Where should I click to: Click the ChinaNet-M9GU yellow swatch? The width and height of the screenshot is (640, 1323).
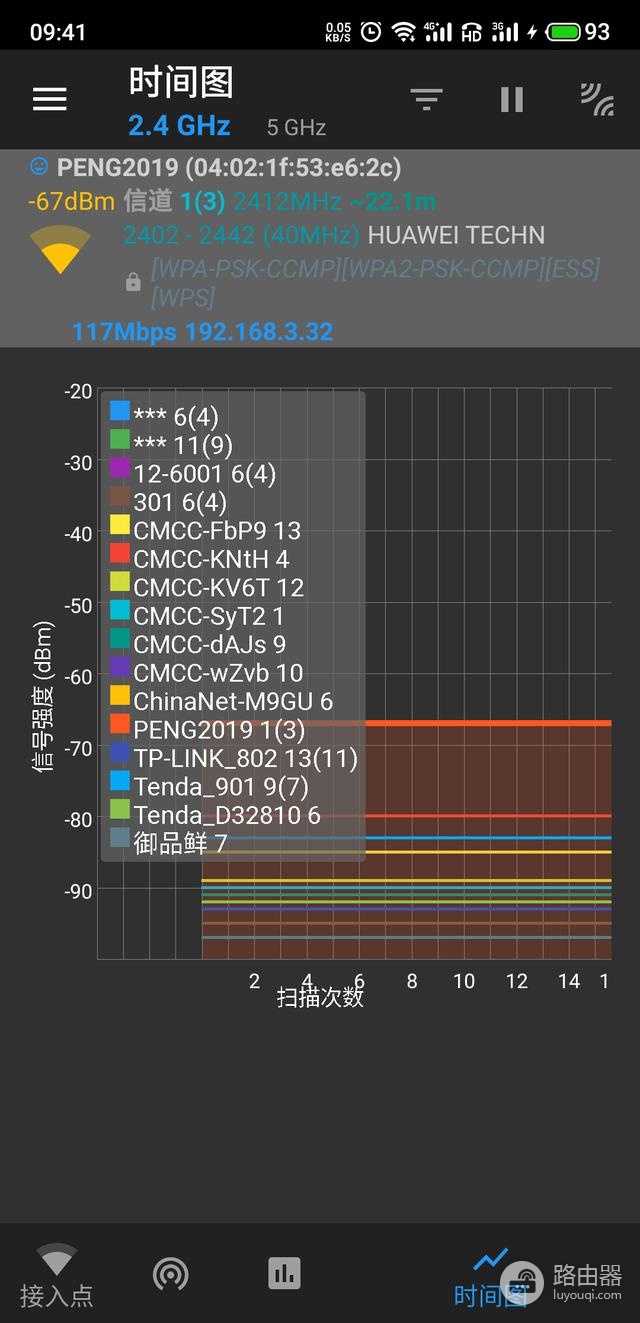click(x=120, y=695)
